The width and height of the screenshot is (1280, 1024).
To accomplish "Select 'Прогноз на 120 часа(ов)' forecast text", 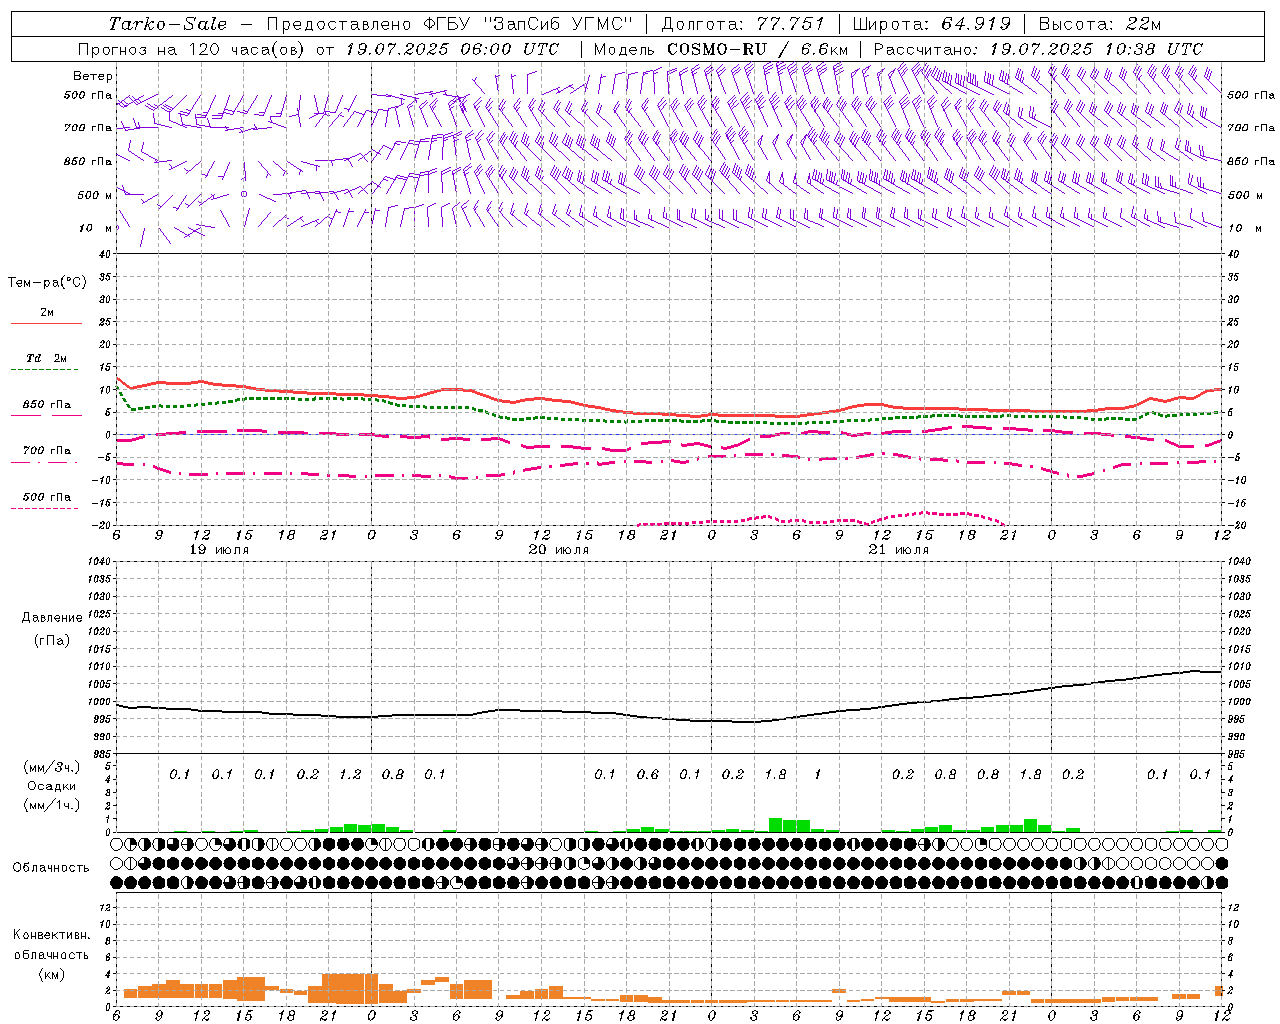I will pyautogui.click(x=193, y=49).
